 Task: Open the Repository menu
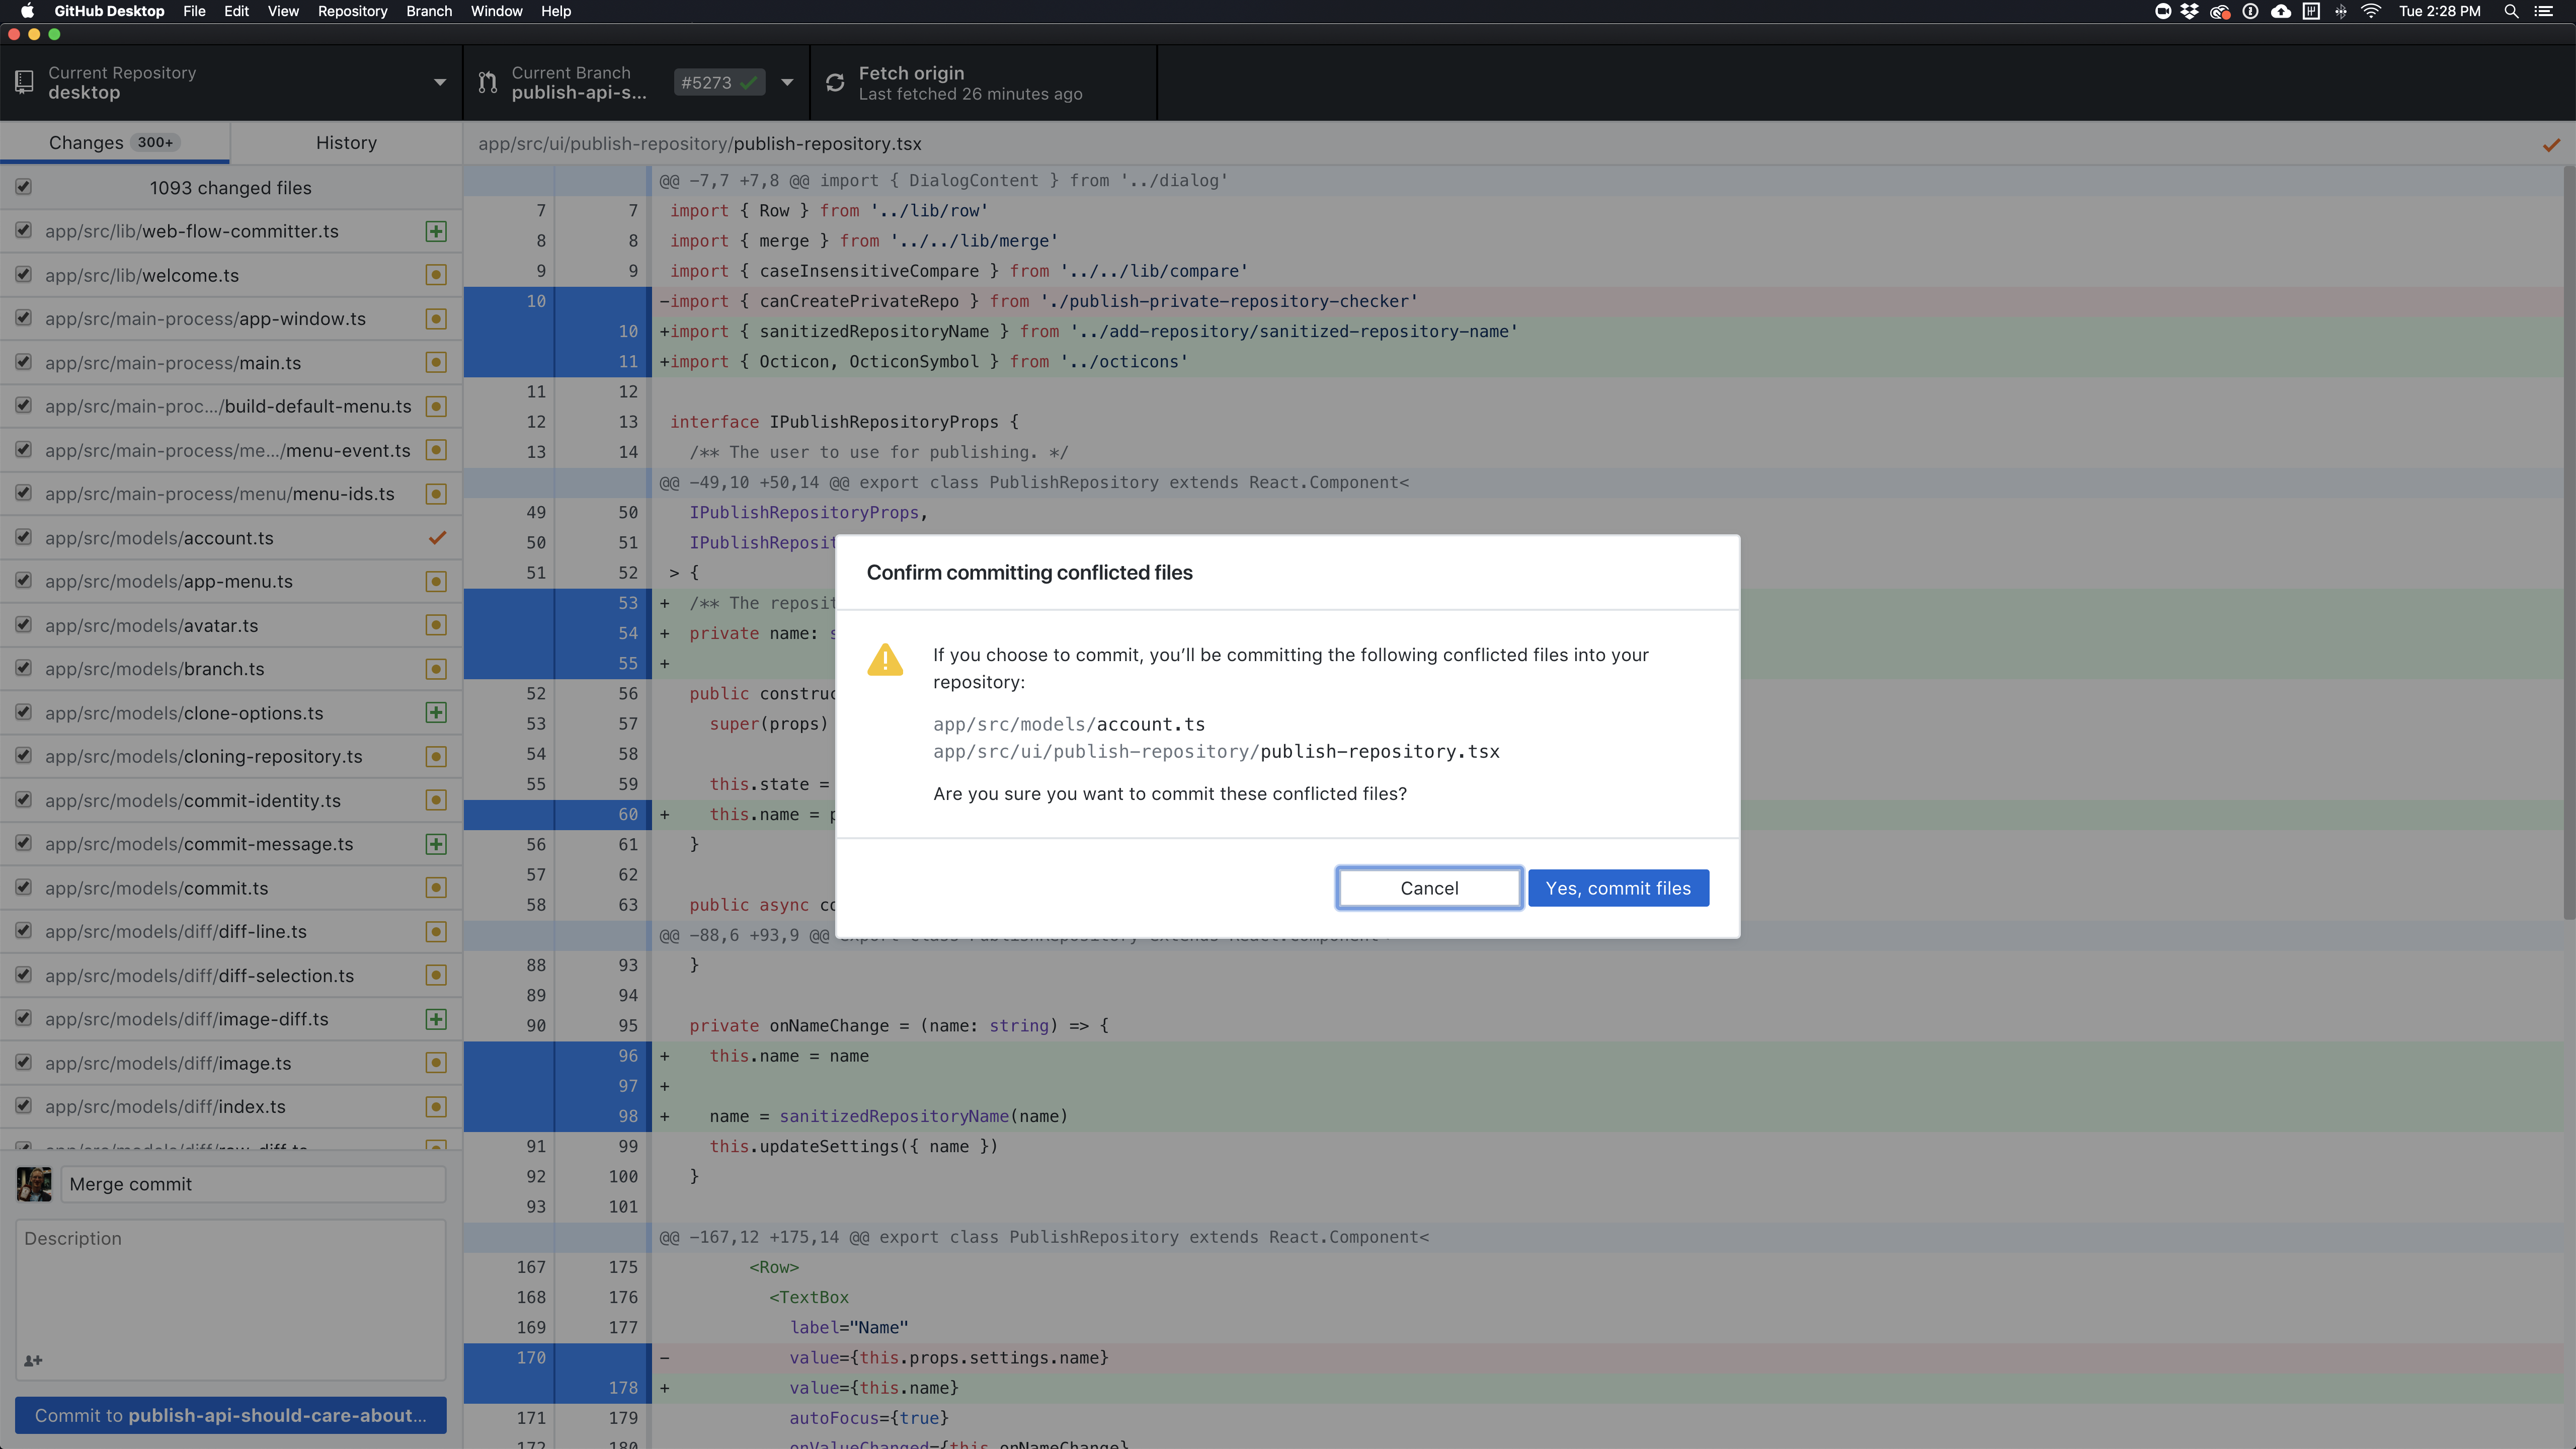click(x=352, y=11)
